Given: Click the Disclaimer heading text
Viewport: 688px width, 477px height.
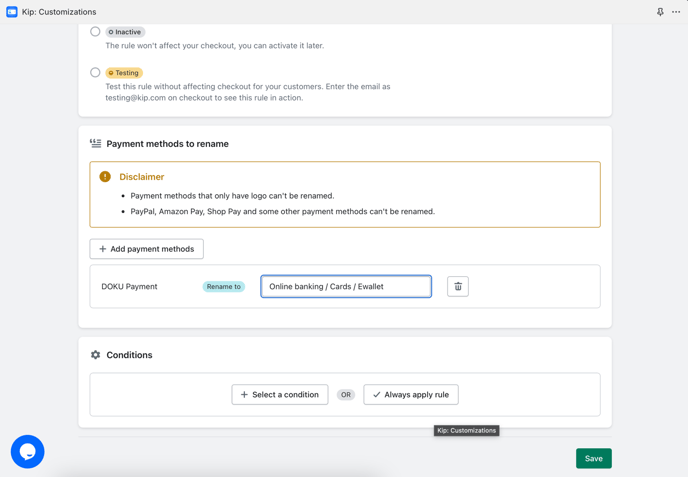Looking at the screenshot, I should coord(142,177).
